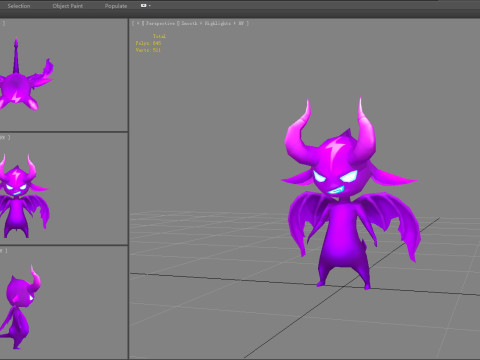Switch to the Populate ribbon tab
Viewport: 480px width, 360px height.
click(x=116, y=6)
